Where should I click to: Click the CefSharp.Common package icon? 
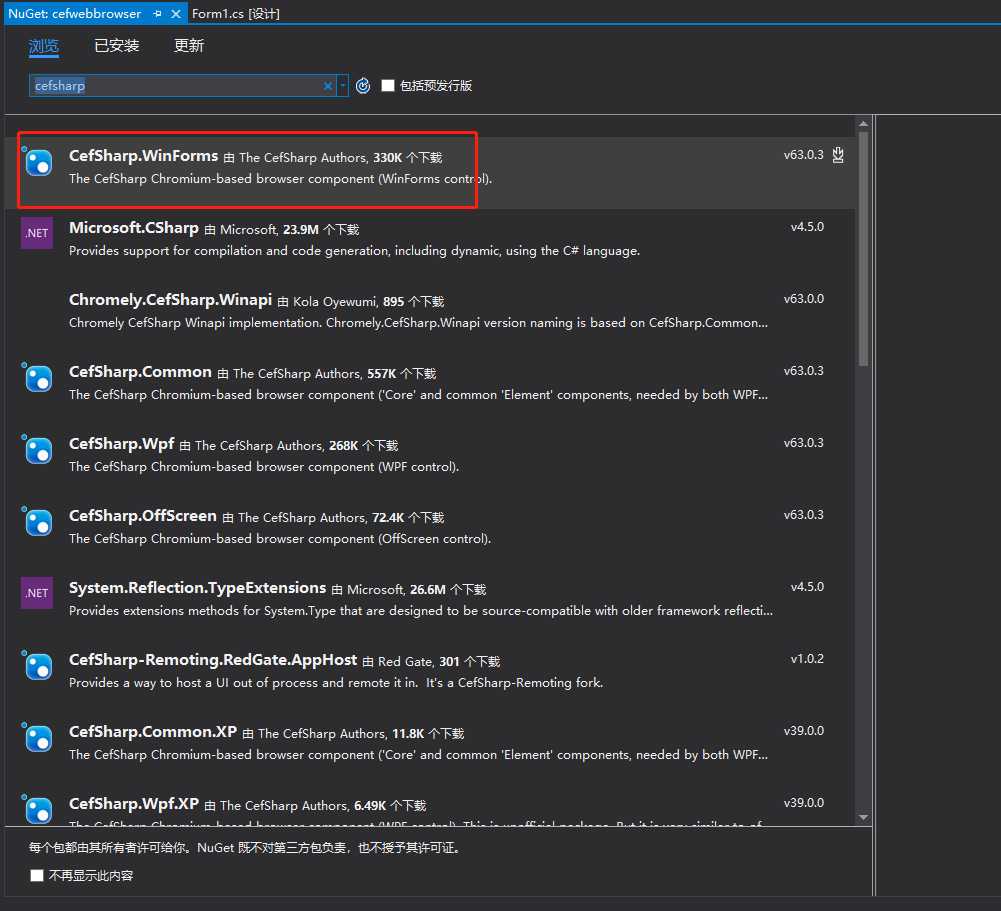(x=37, y=377)
